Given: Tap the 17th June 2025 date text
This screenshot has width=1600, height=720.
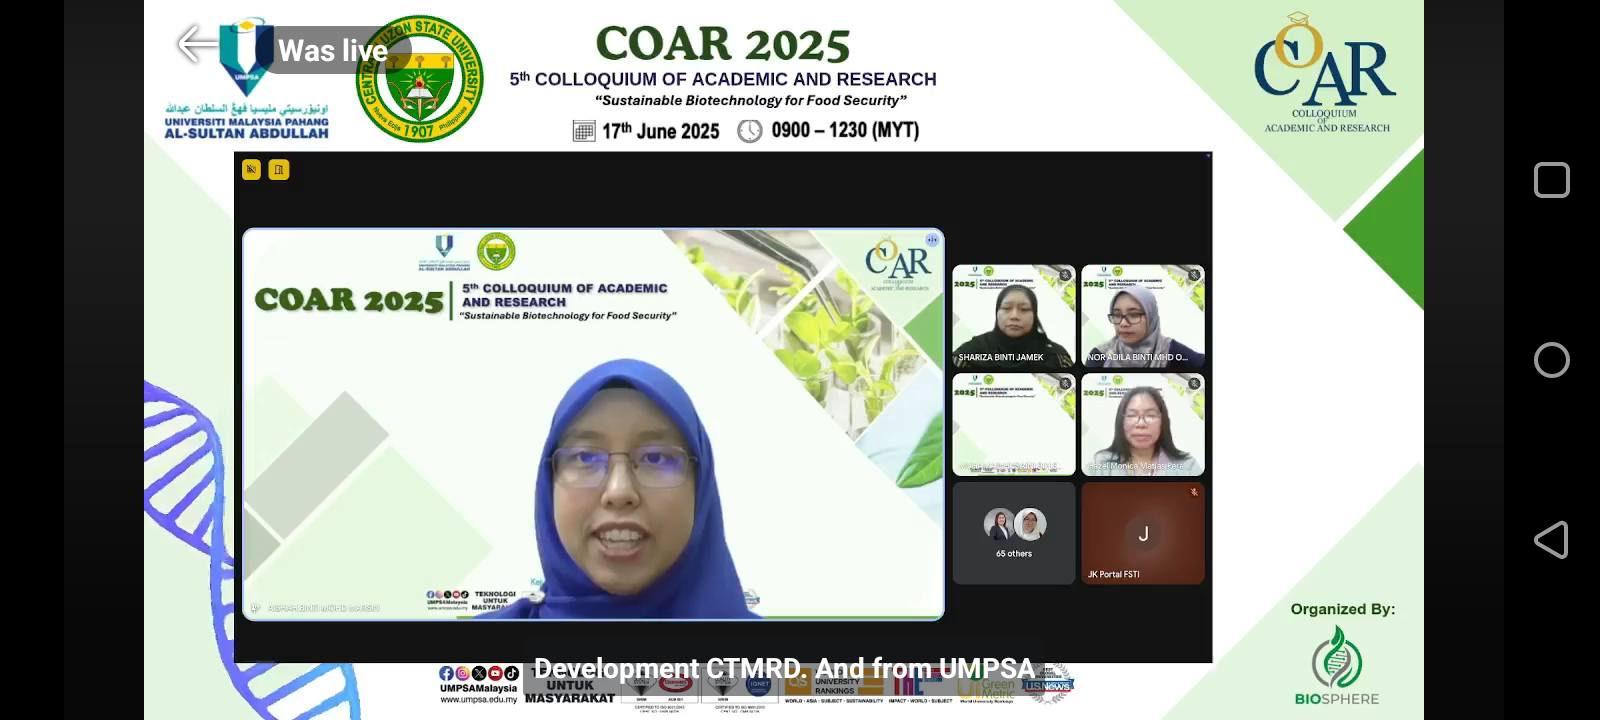Looking at the screenshot, I should pyautogui.click(x=660, y=131).
